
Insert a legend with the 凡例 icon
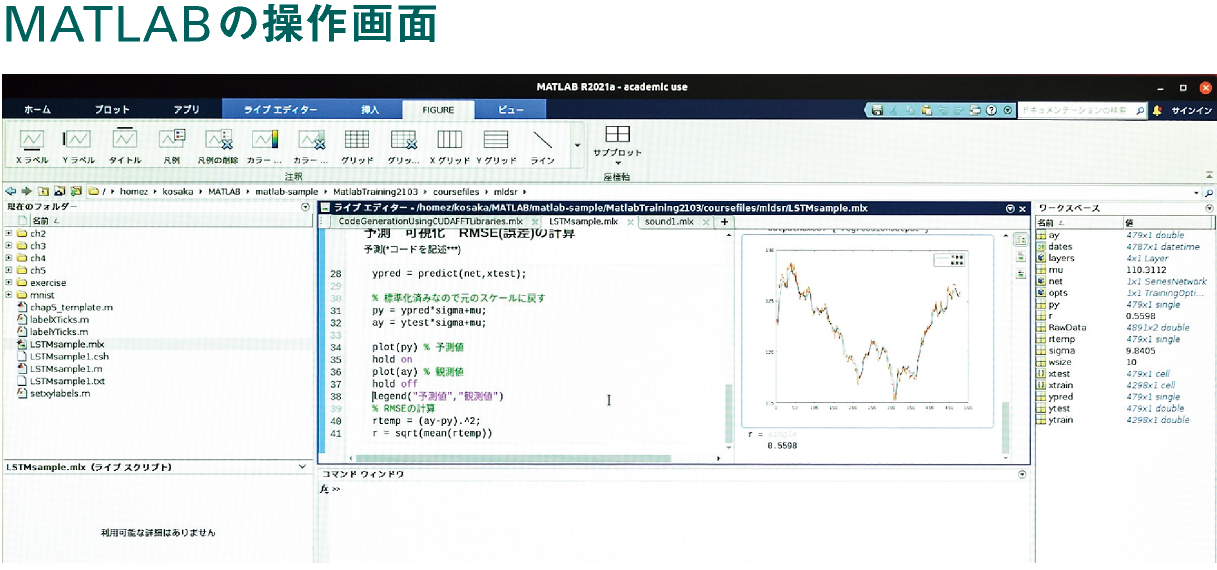[x=172, y=146]
